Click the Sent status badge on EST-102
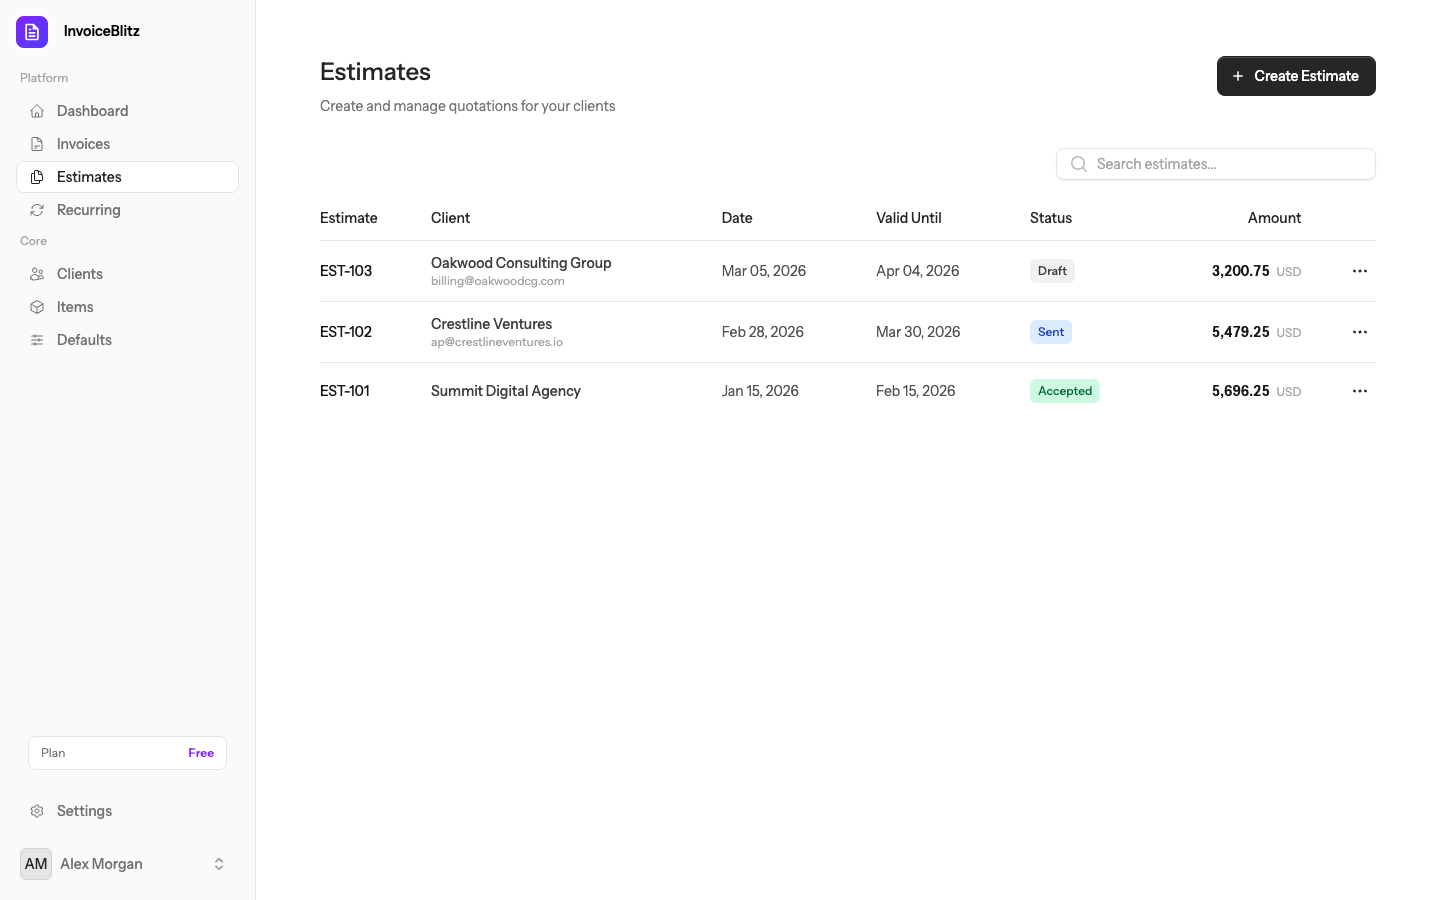 [x=1050, y=331]
